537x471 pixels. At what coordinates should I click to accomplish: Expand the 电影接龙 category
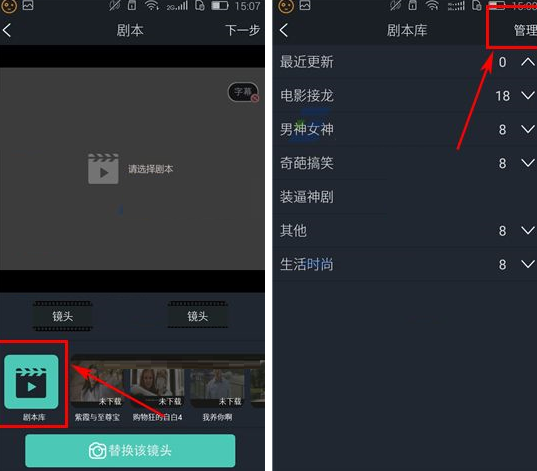[528, 96]
